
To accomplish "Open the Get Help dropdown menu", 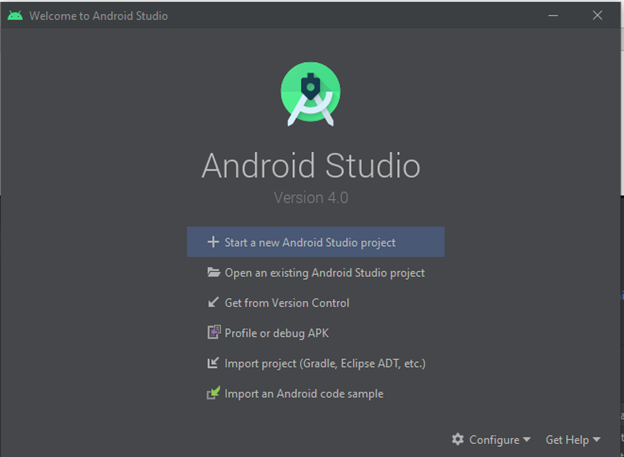I will point(573,439).
